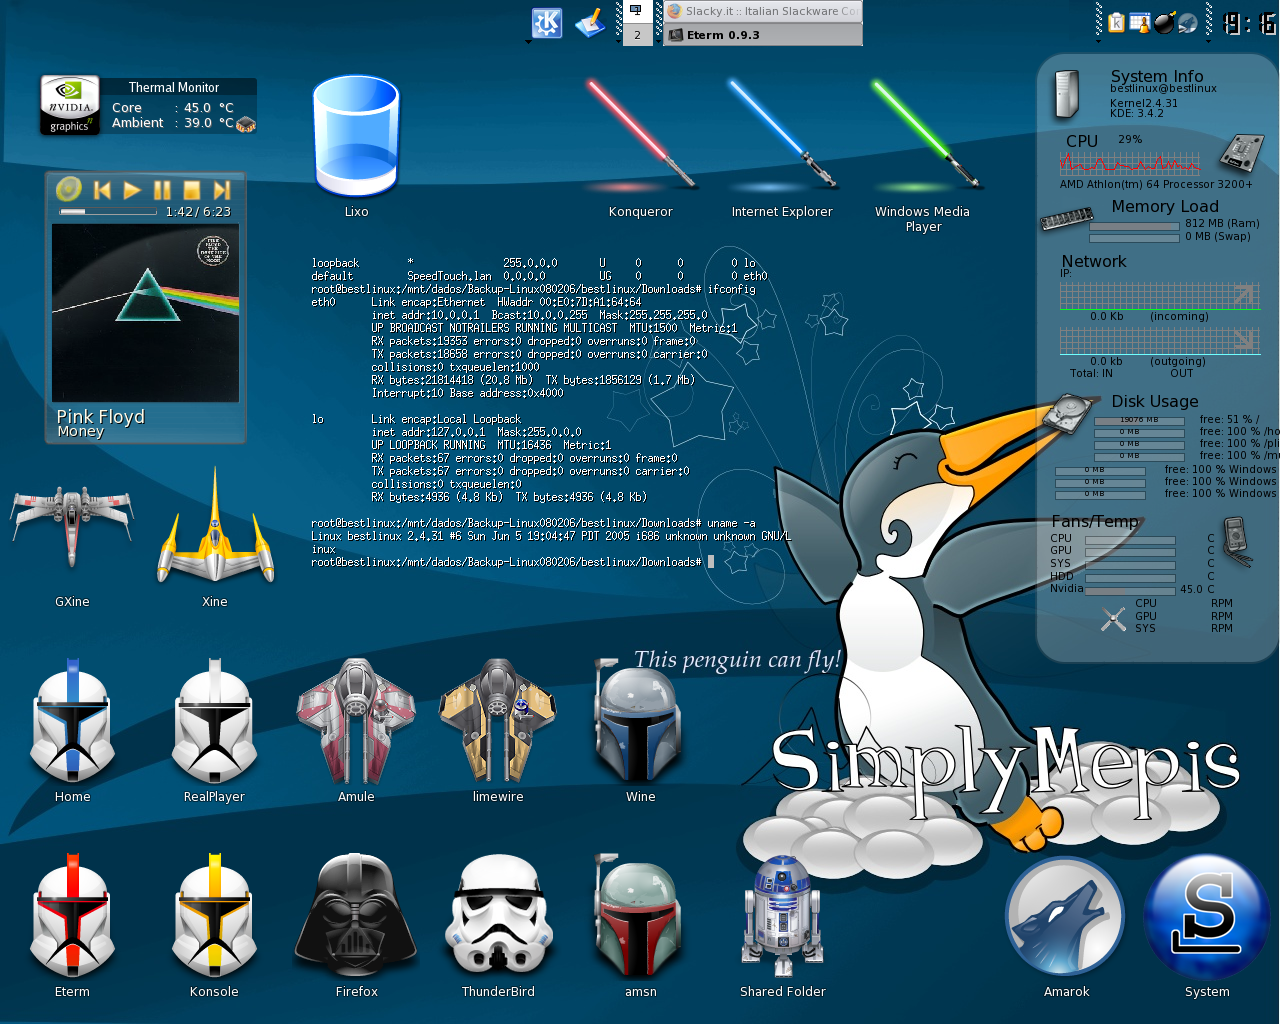The width and height of the screenshot is (1280, 1024).
Task: Click the song progress slider
Action: click(108, 211)
